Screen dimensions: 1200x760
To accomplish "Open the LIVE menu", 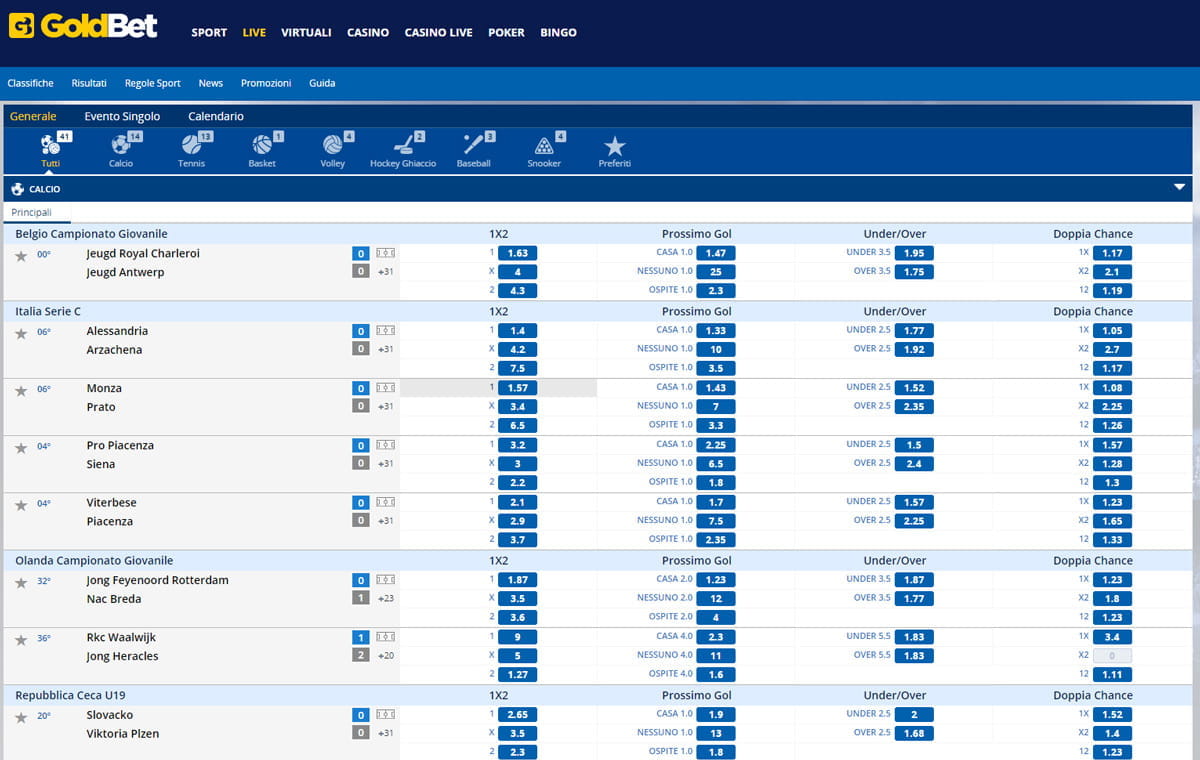I will pos(254,32).
